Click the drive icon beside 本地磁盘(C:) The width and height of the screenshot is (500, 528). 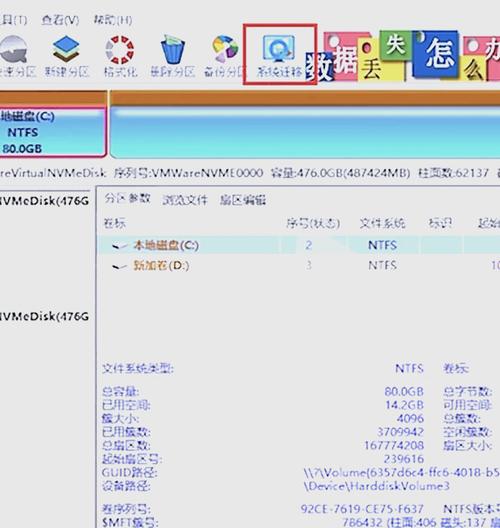point(120,246)
